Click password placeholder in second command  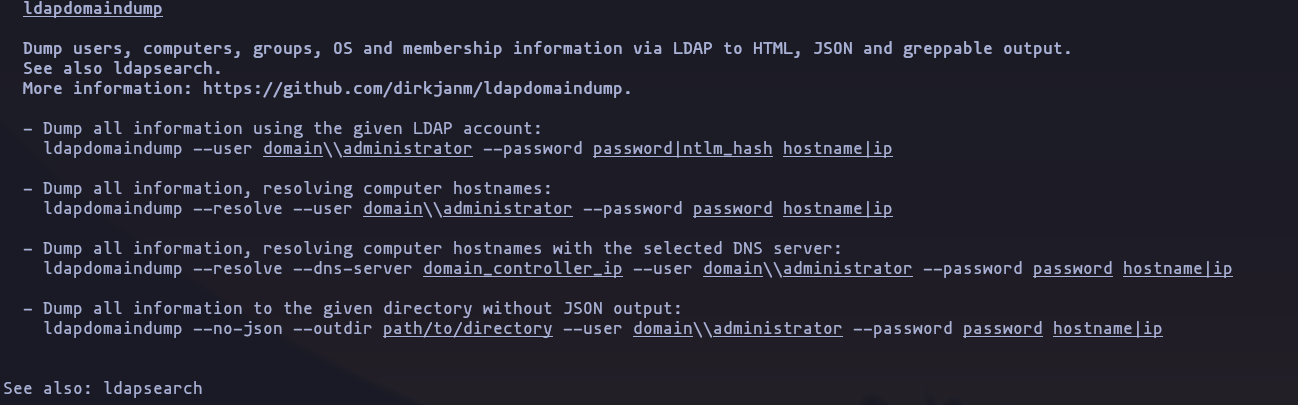click(732, 208)
